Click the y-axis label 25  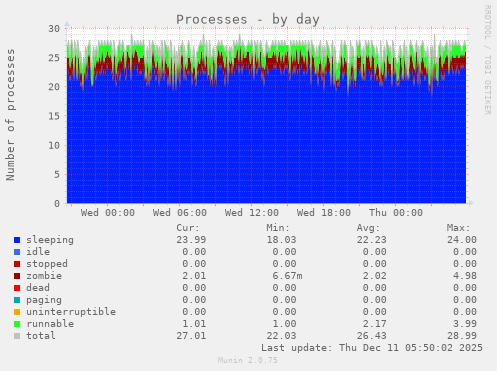click(x=54, y=58)
